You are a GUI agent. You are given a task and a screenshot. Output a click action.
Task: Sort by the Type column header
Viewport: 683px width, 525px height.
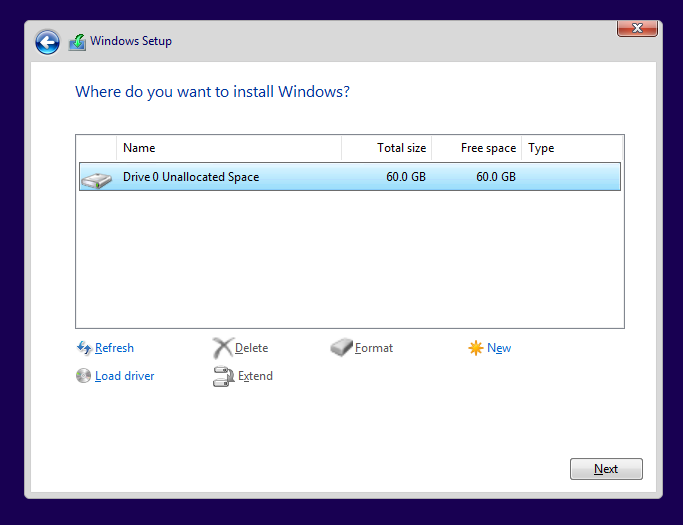[x=572, y=148]
